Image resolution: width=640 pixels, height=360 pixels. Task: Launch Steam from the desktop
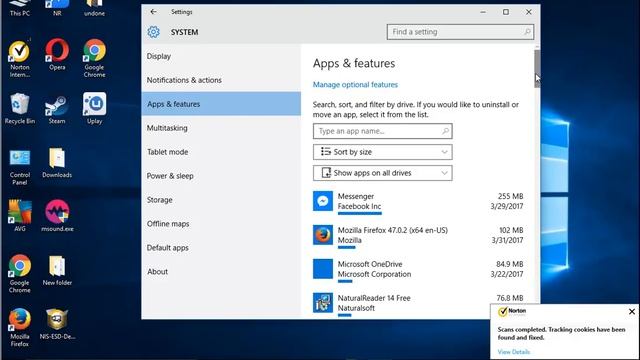[57, 109]
